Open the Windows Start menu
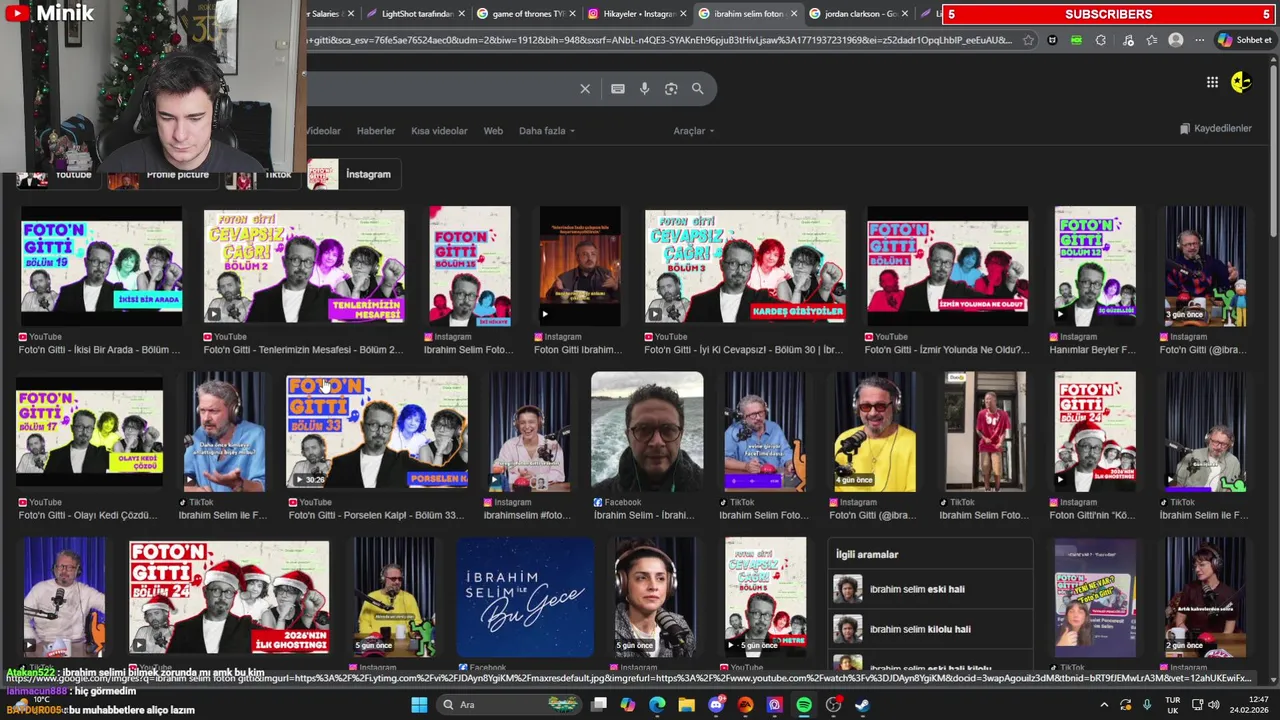1280x720 pixels. [x=419, y=705]
